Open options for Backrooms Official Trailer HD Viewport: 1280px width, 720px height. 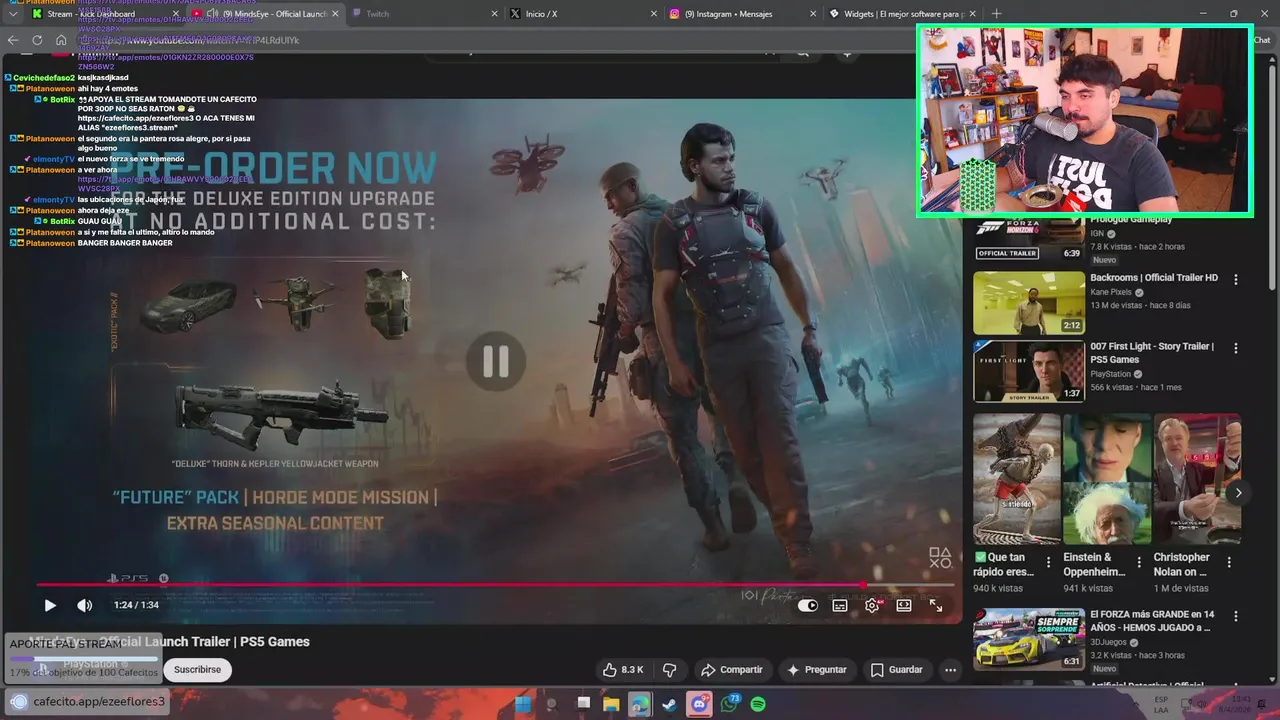pos(1236,280)
